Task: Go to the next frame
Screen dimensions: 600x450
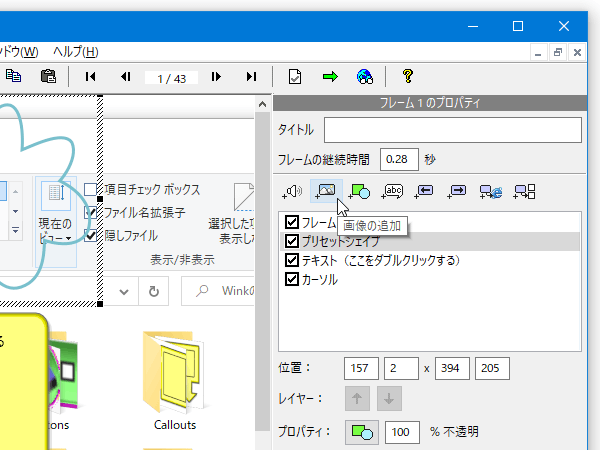Action: 216,77
